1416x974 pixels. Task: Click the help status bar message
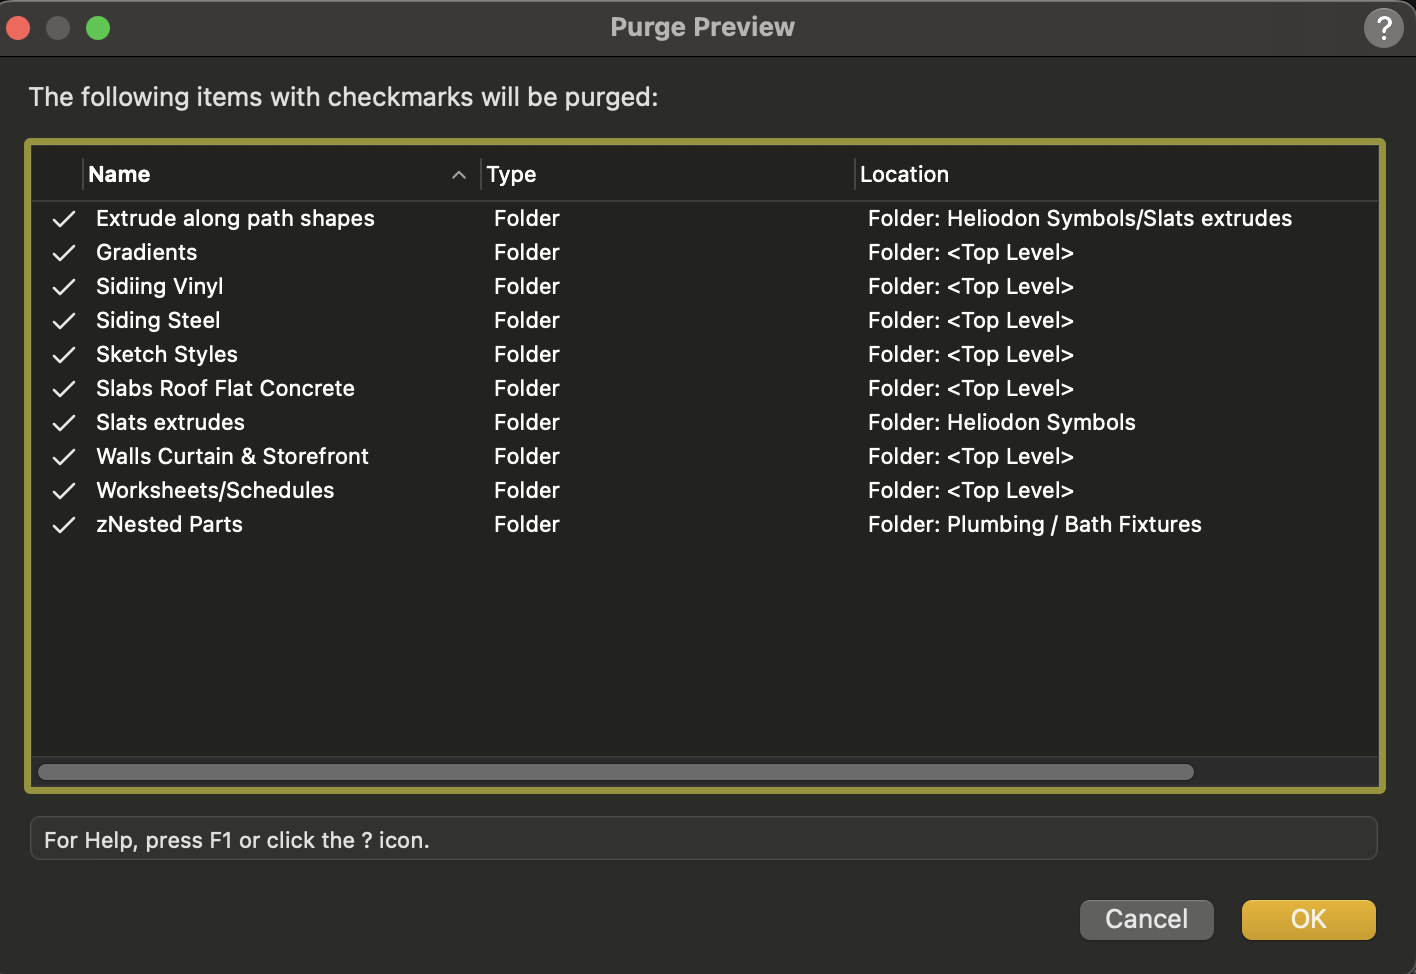[236, 840]
